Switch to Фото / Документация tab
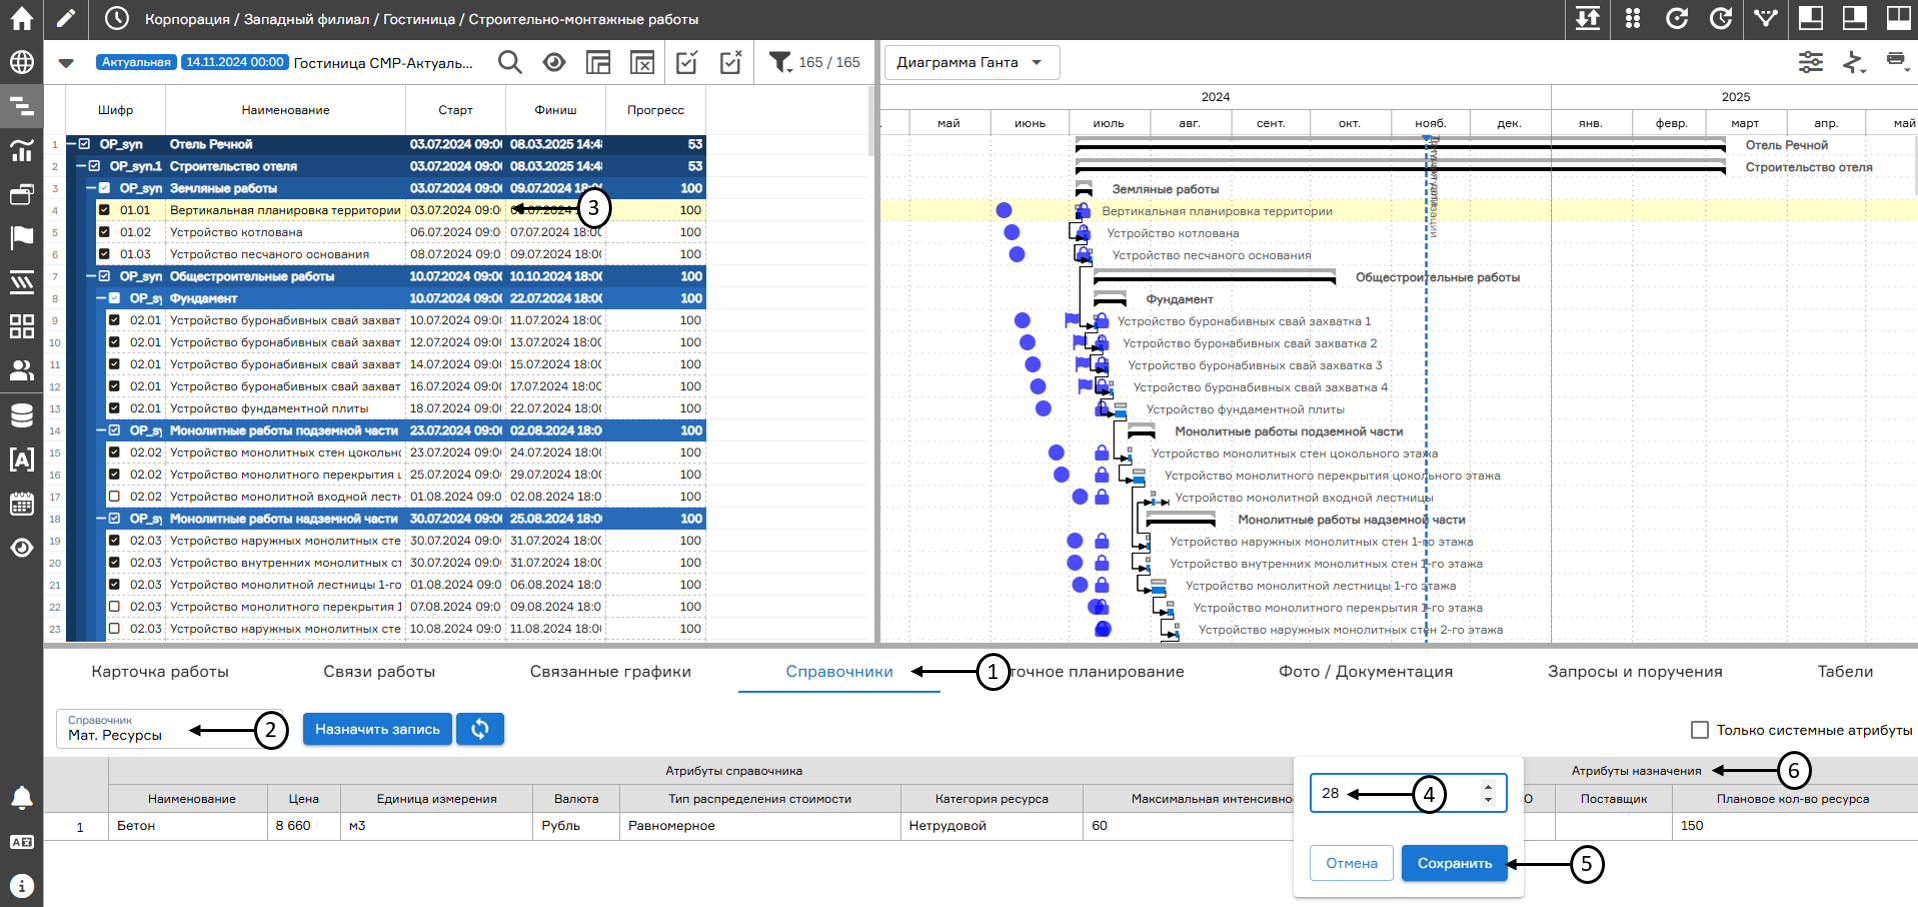Image resolution: width=1918 pixels, height=907 pixels. pyautogui.click(x=1365, y=671)
